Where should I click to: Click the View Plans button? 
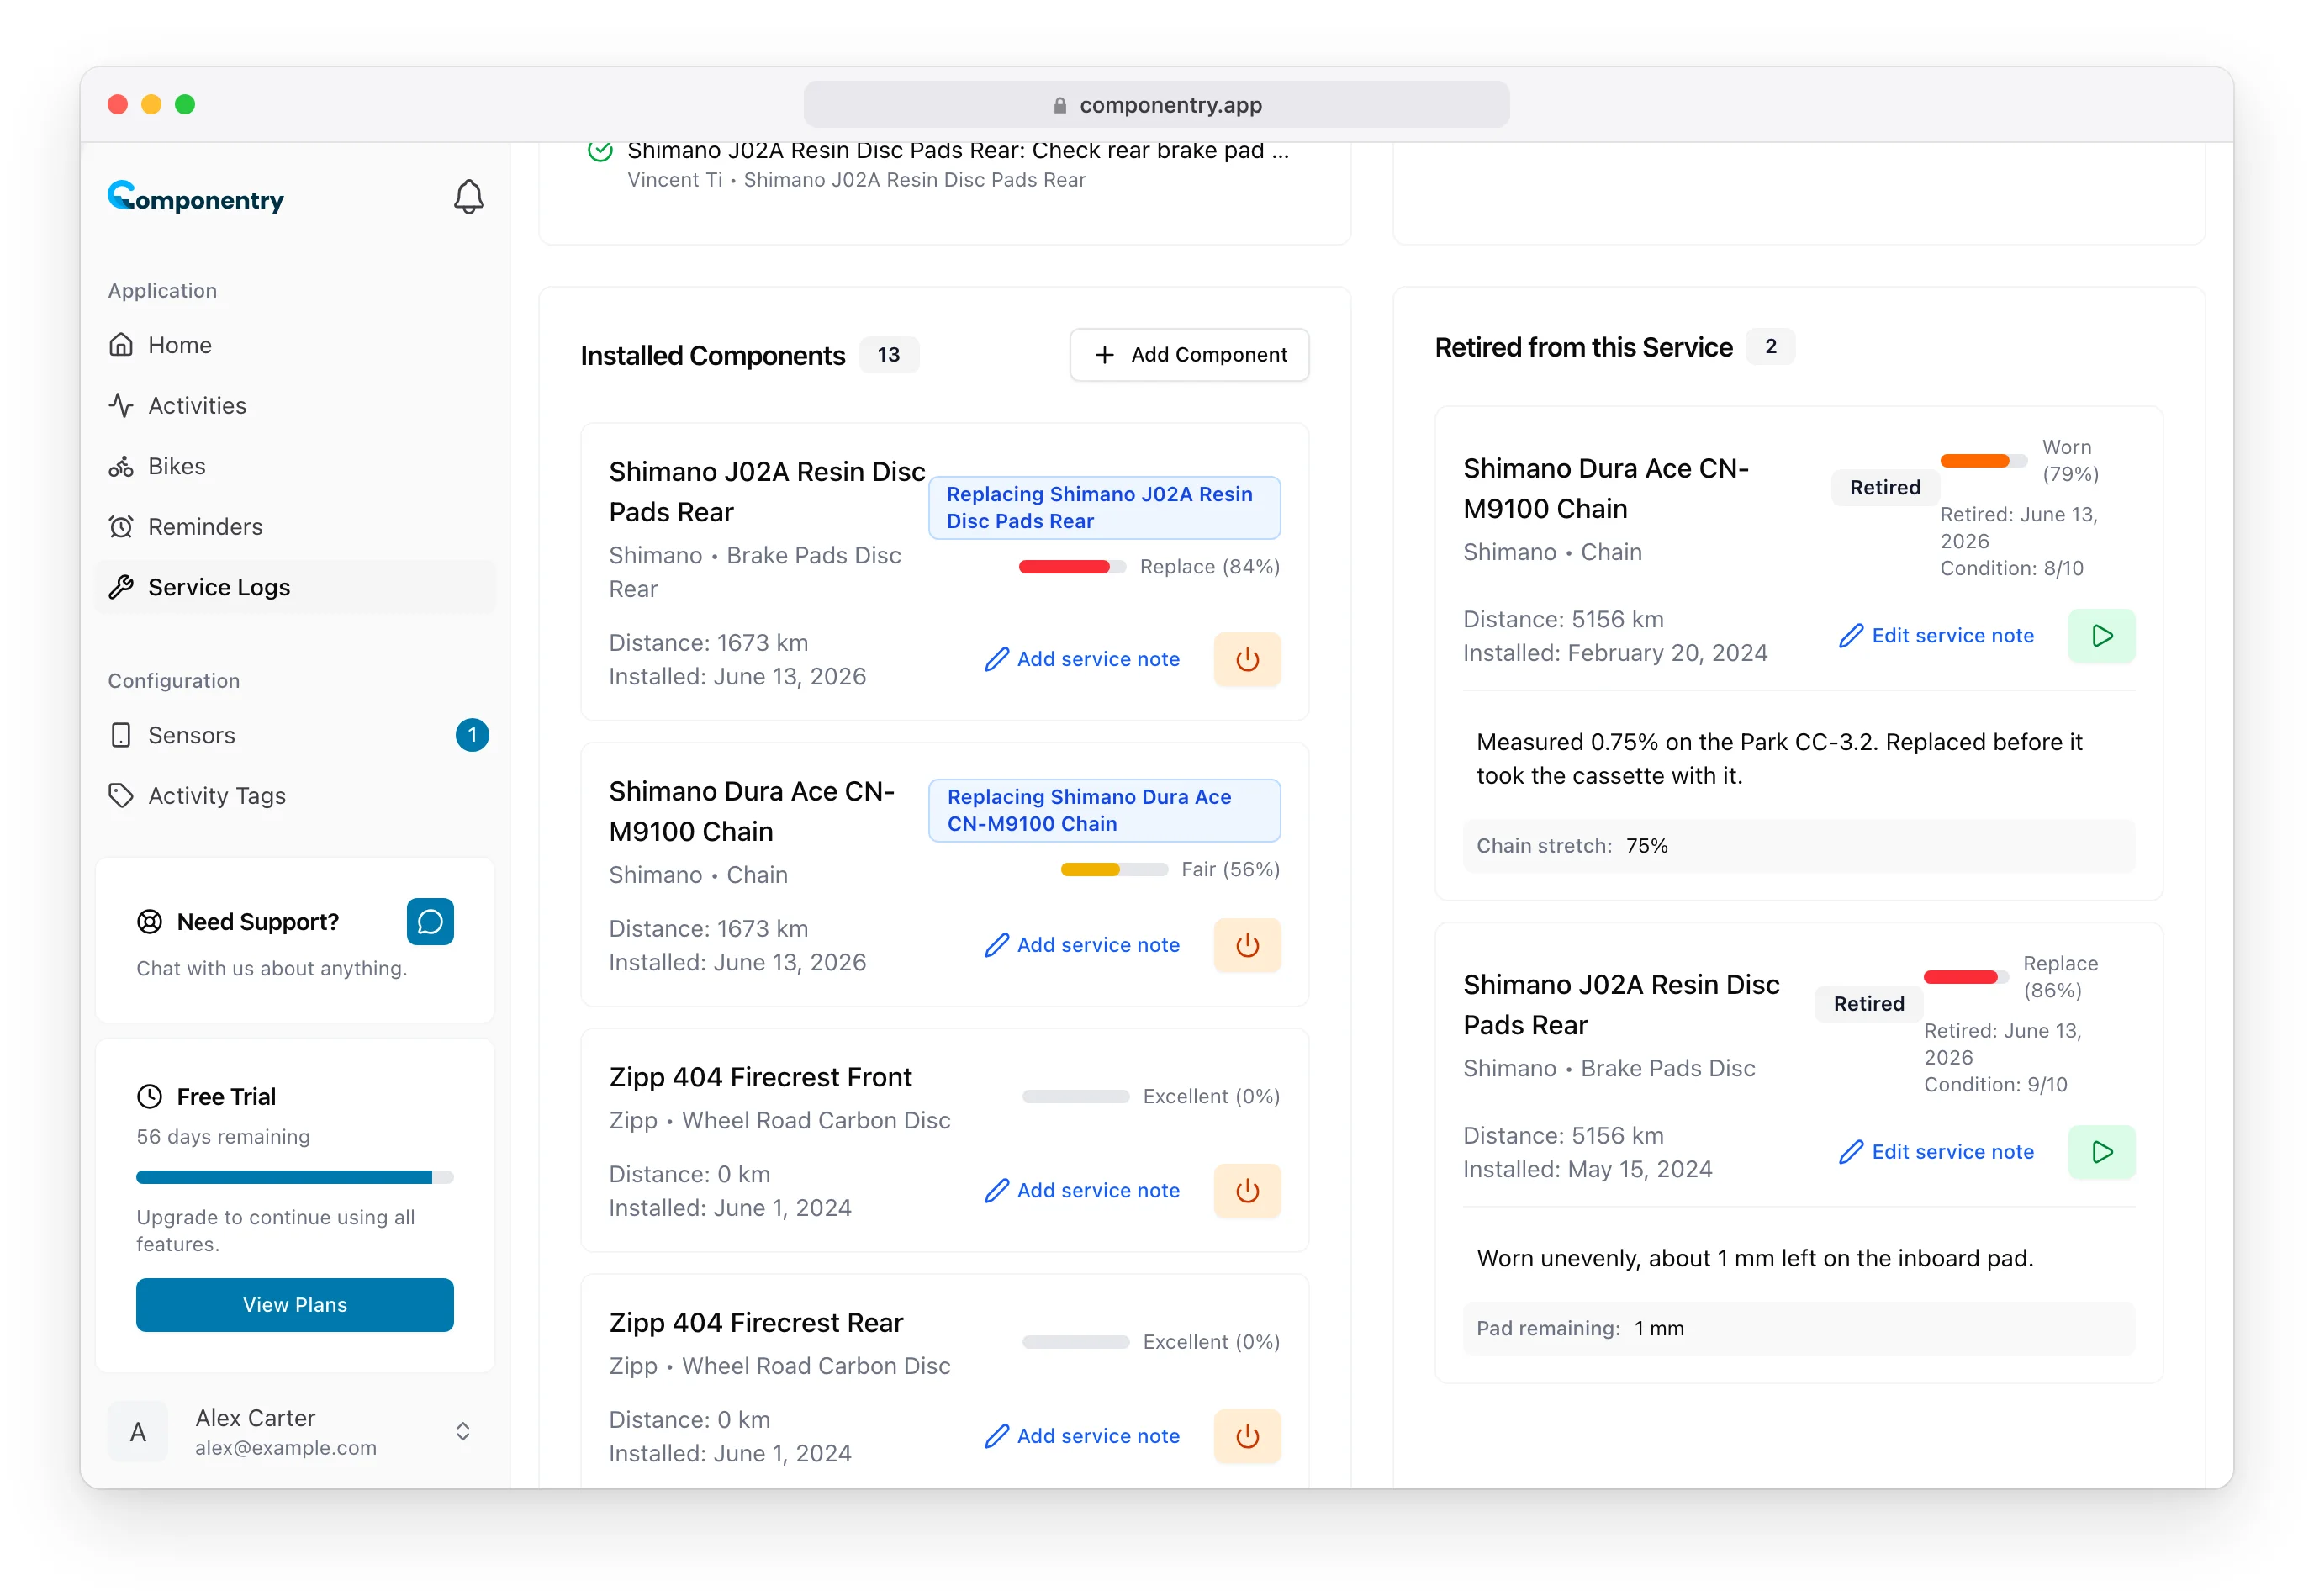(295, 1305)
